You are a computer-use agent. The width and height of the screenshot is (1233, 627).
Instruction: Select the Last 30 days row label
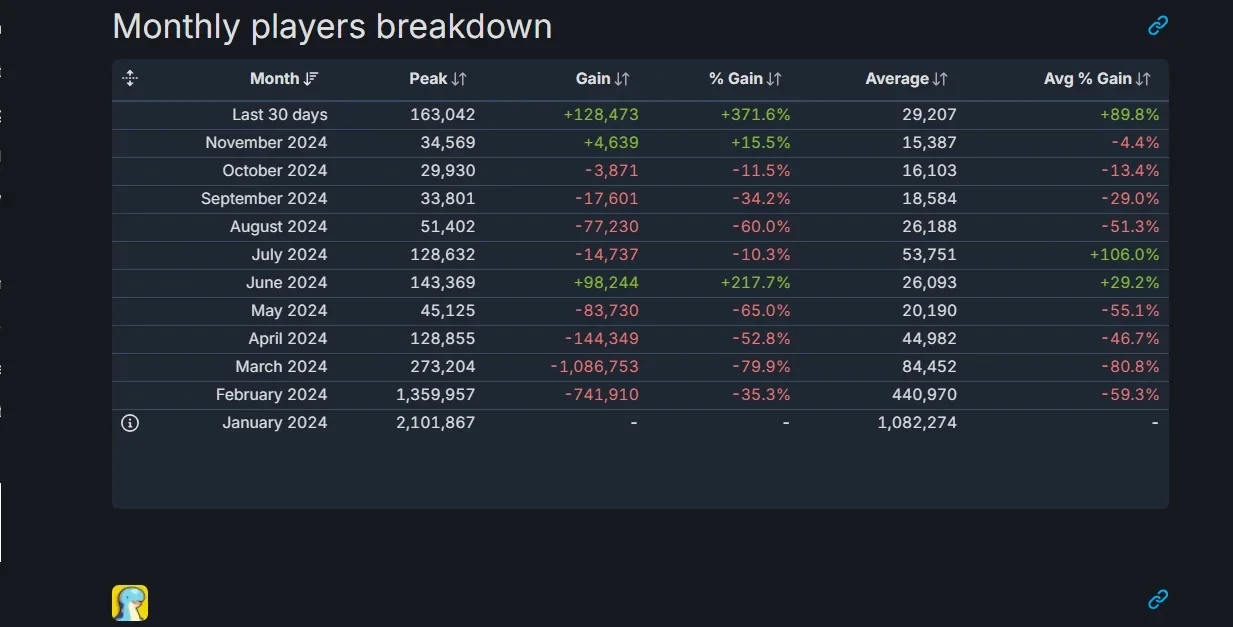(280, 115)
